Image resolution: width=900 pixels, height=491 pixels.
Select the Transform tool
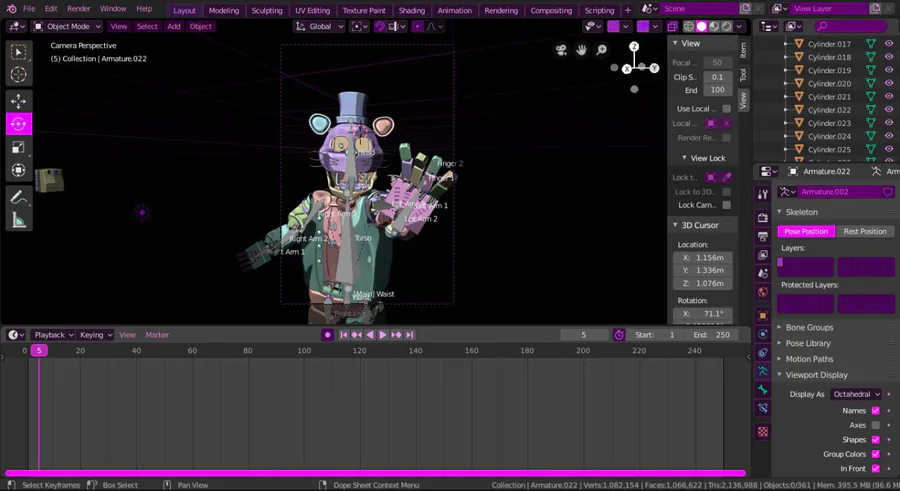point(18,170)
